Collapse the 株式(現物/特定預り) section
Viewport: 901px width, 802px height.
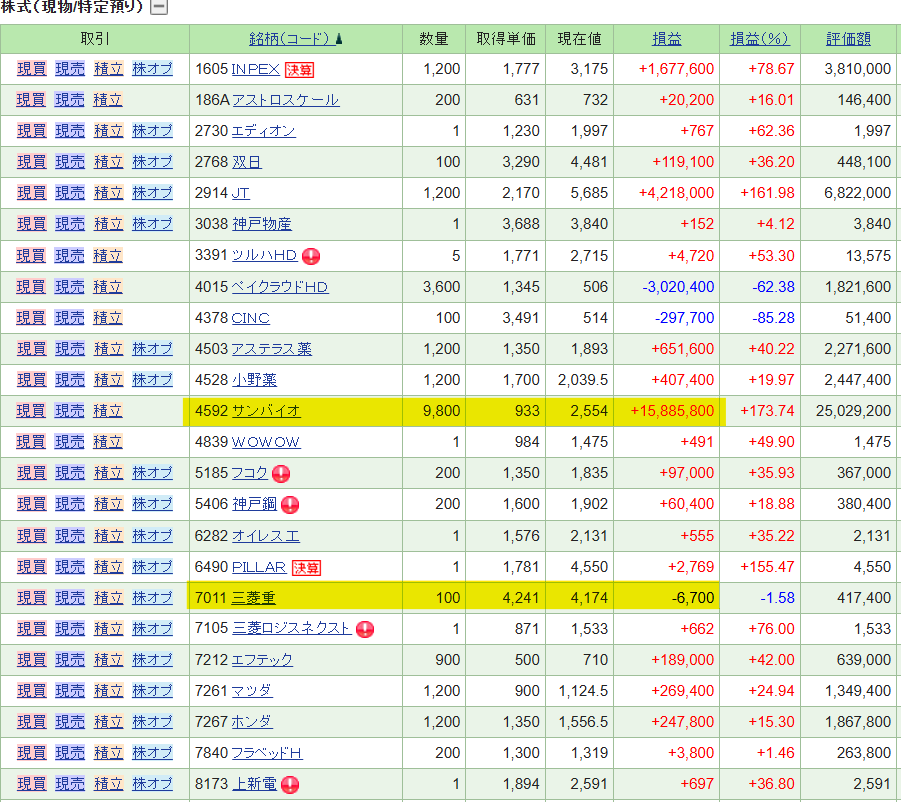click(x=159, y=8)
